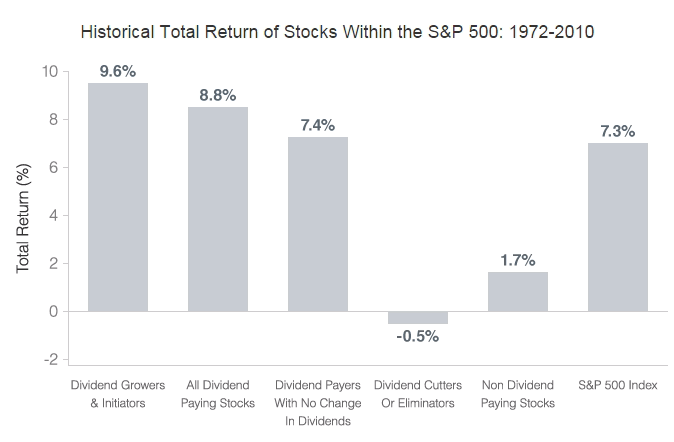Select the 'S&P 500 Index' category label
674x442 pixels.
[618, 385]
